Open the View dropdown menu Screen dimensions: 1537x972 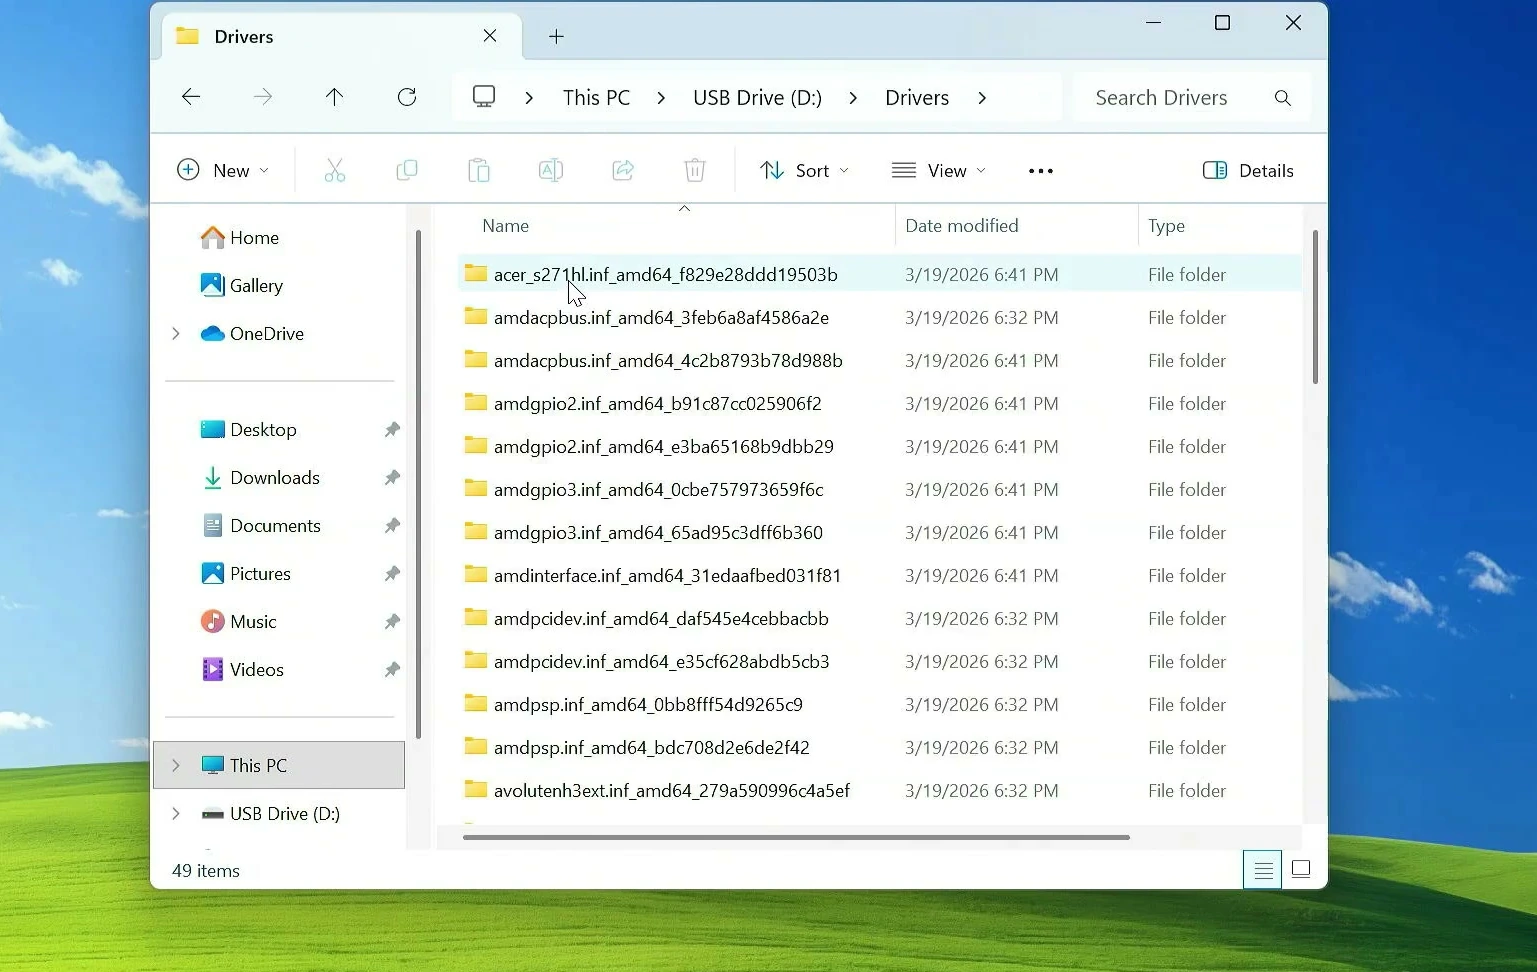(939, 171)
